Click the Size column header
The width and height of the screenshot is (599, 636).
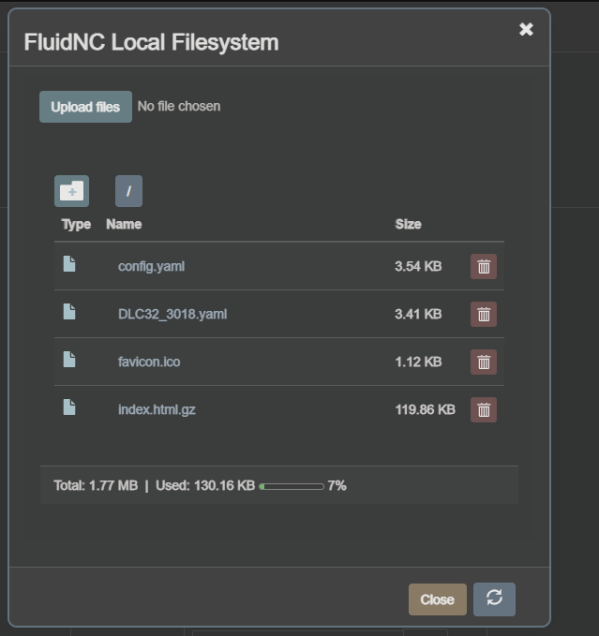pyautogui.click(x=408, y=224)
